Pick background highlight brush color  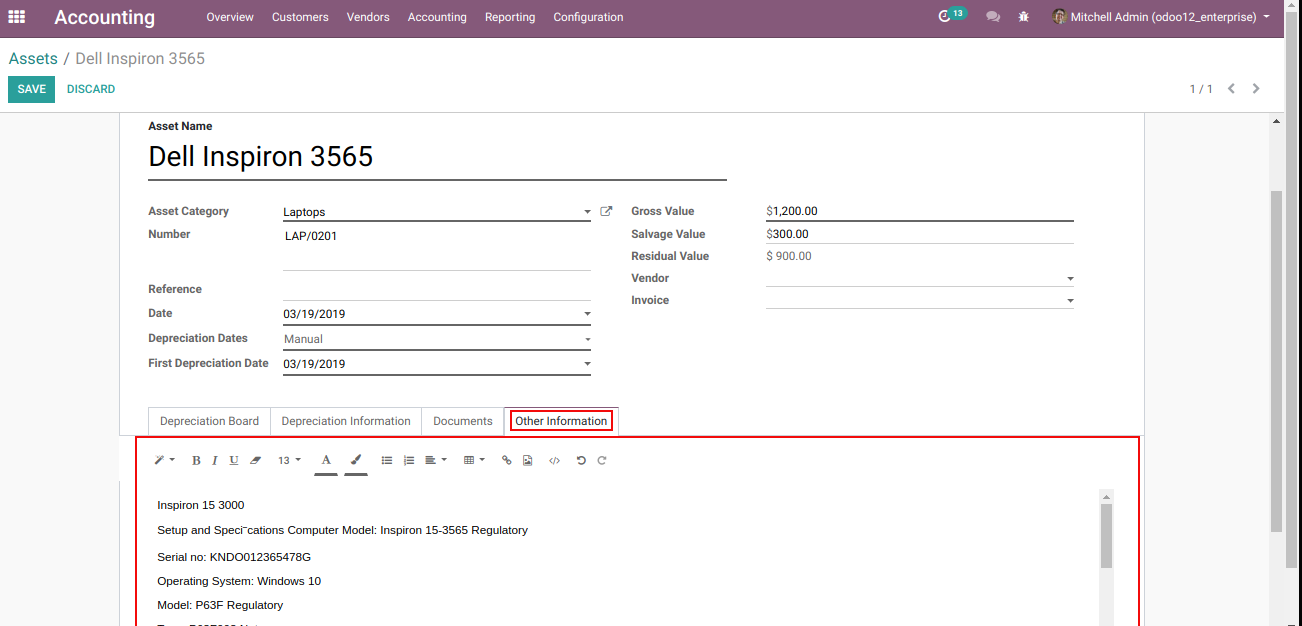(x=356, y=460)
